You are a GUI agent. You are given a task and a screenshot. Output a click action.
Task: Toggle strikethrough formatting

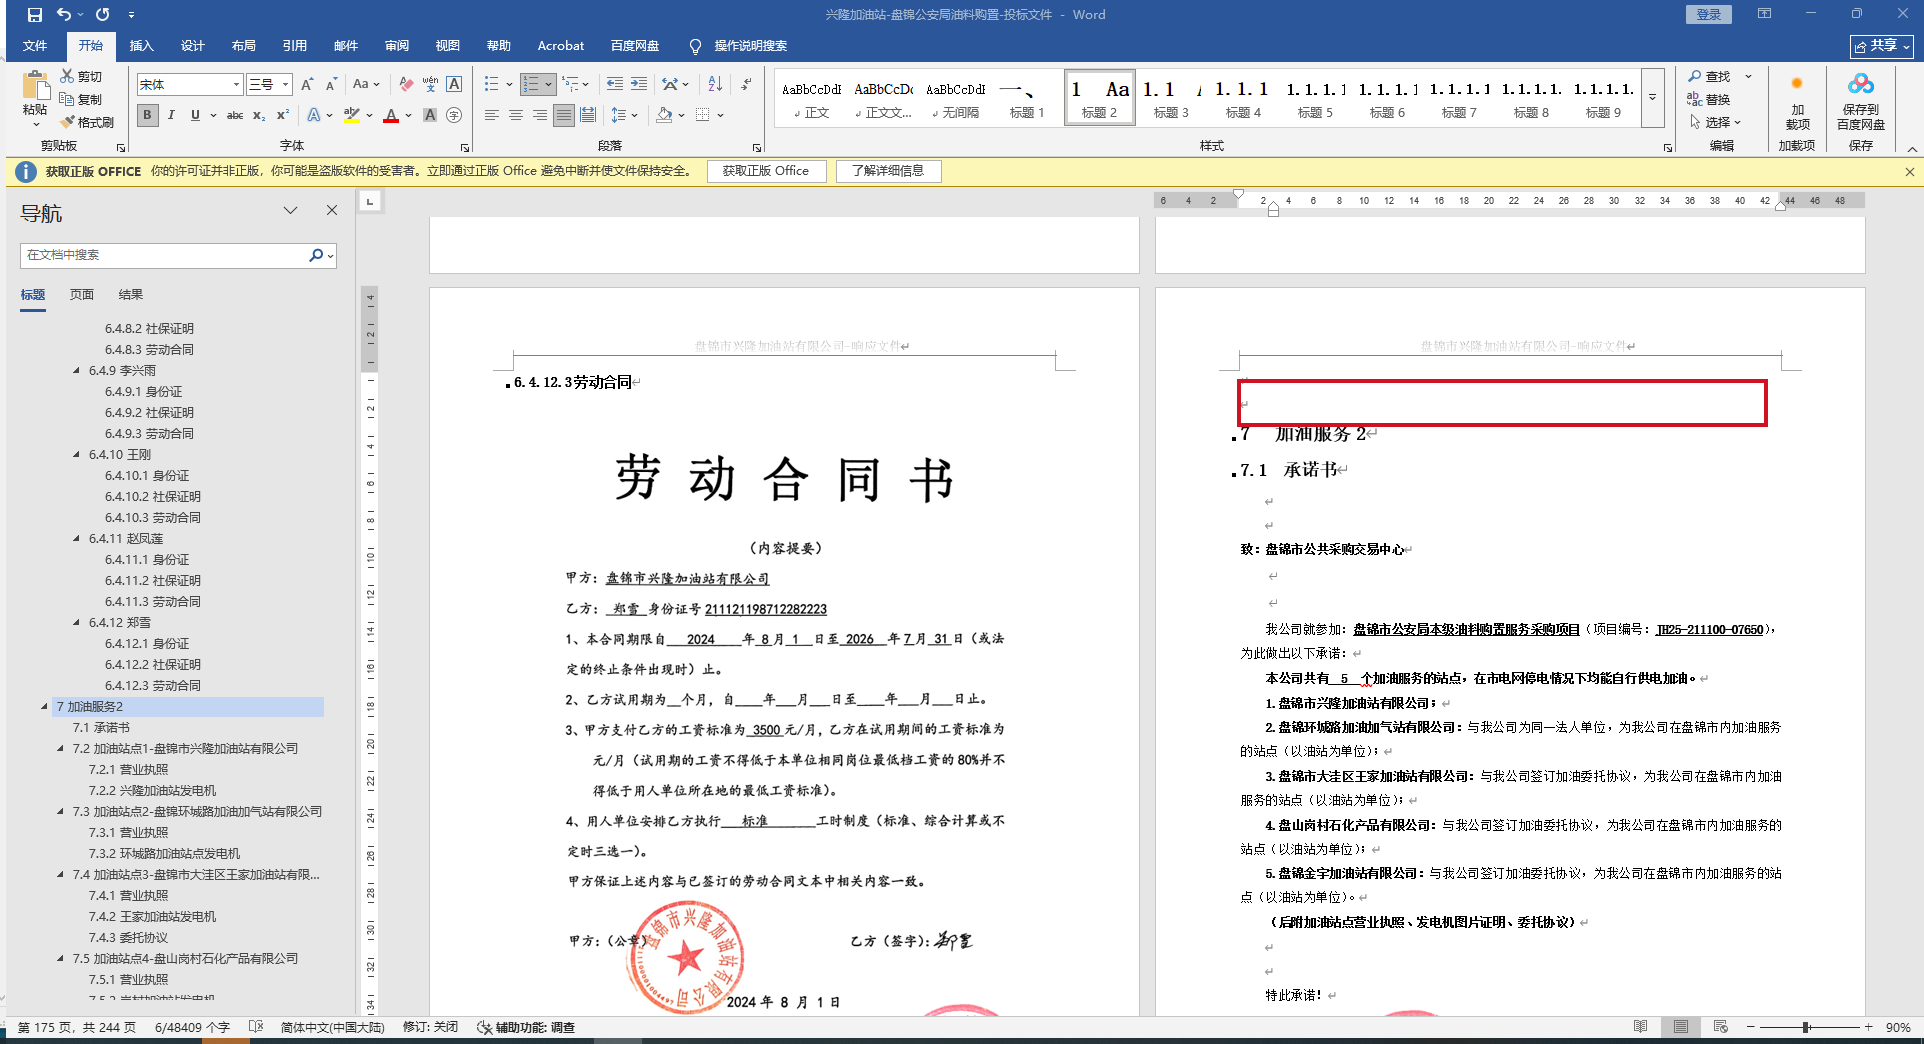pyautogui.click(x=235, y=115)
